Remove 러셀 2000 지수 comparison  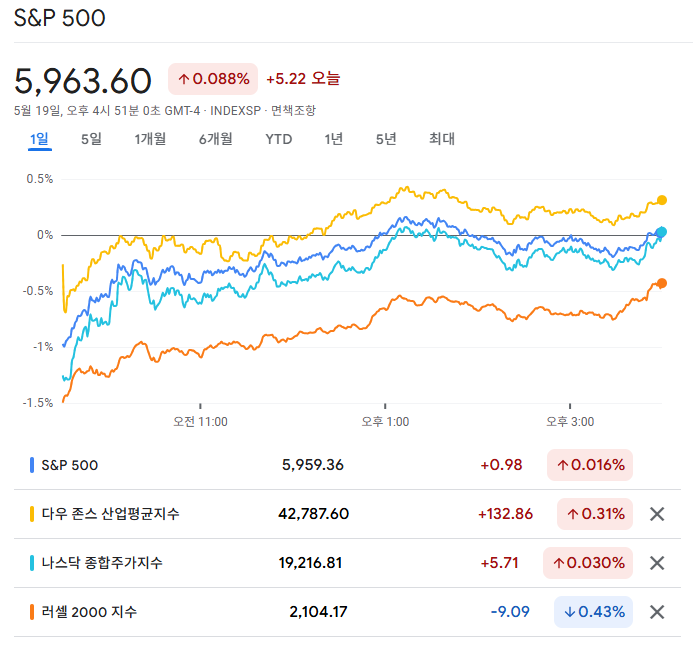click(657, 612)
